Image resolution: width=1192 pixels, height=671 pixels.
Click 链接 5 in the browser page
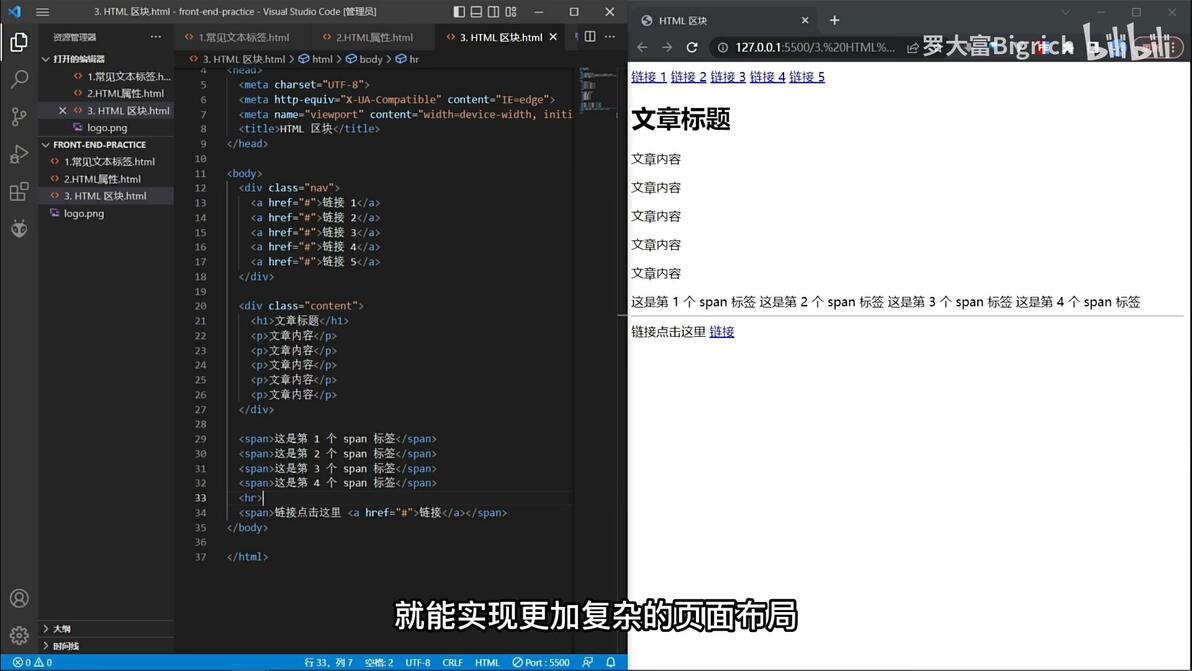click(x=807, y=77)
